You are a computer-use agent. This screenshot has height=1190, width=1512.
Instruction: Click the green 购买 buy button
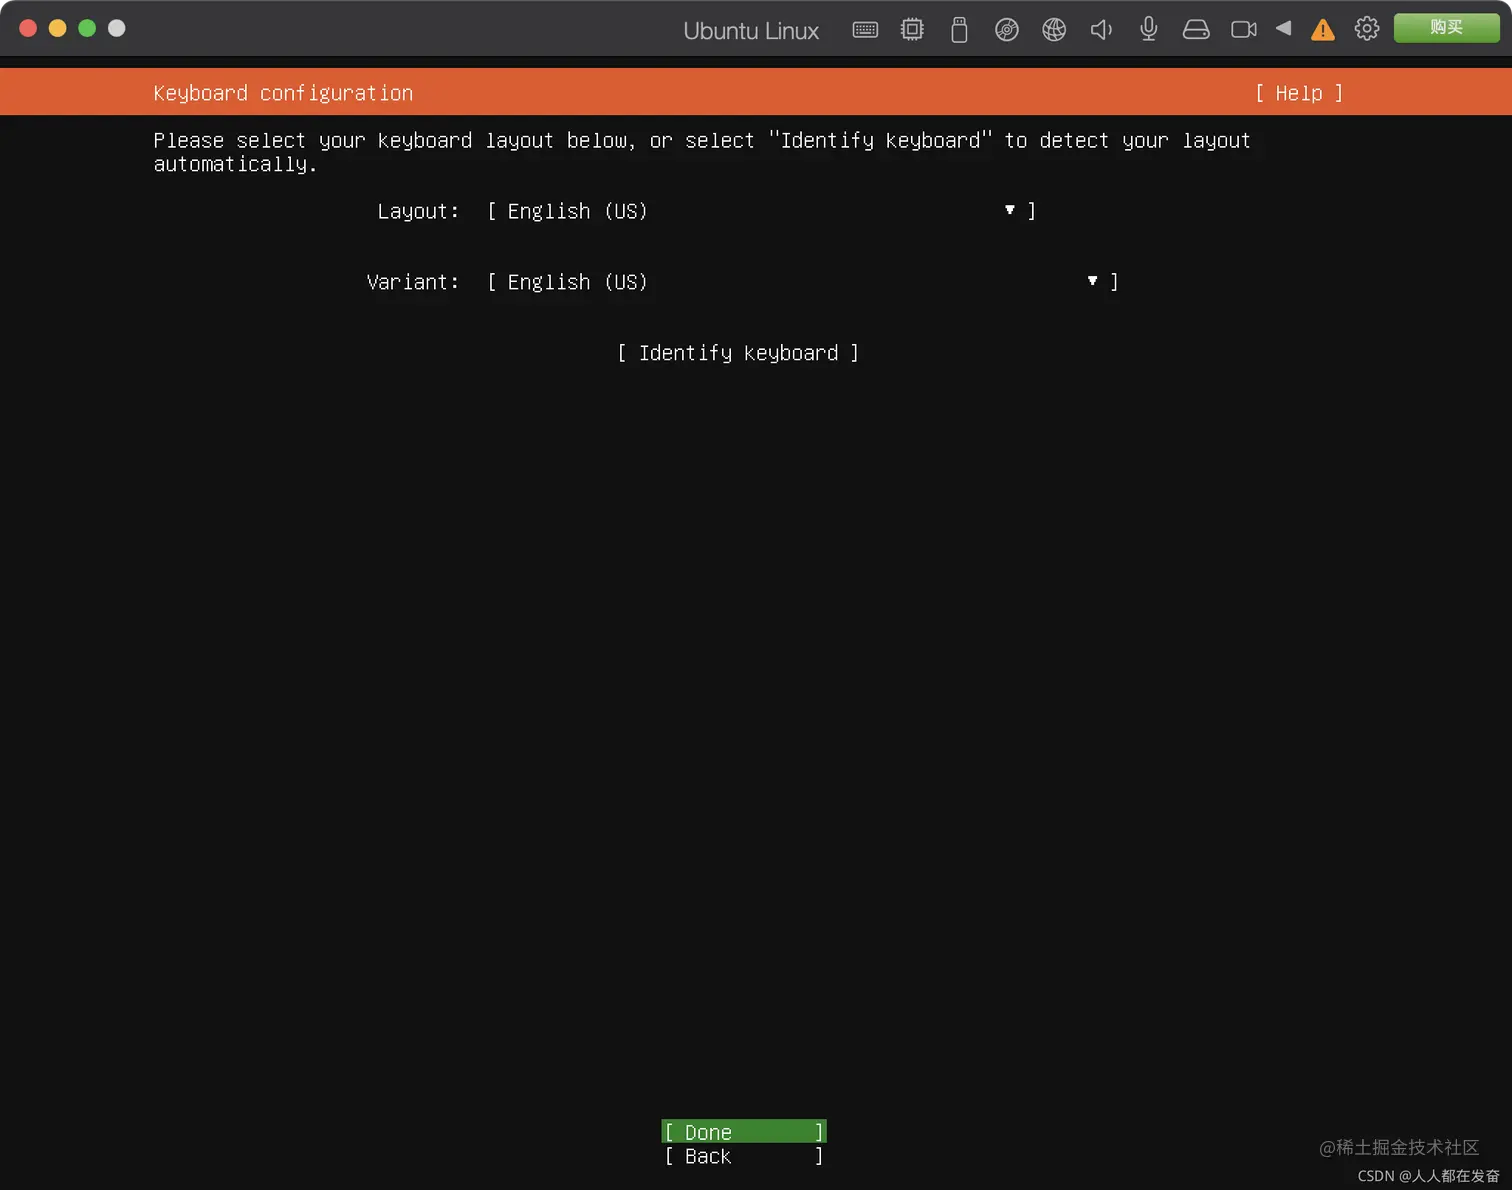pos(1446,28)
